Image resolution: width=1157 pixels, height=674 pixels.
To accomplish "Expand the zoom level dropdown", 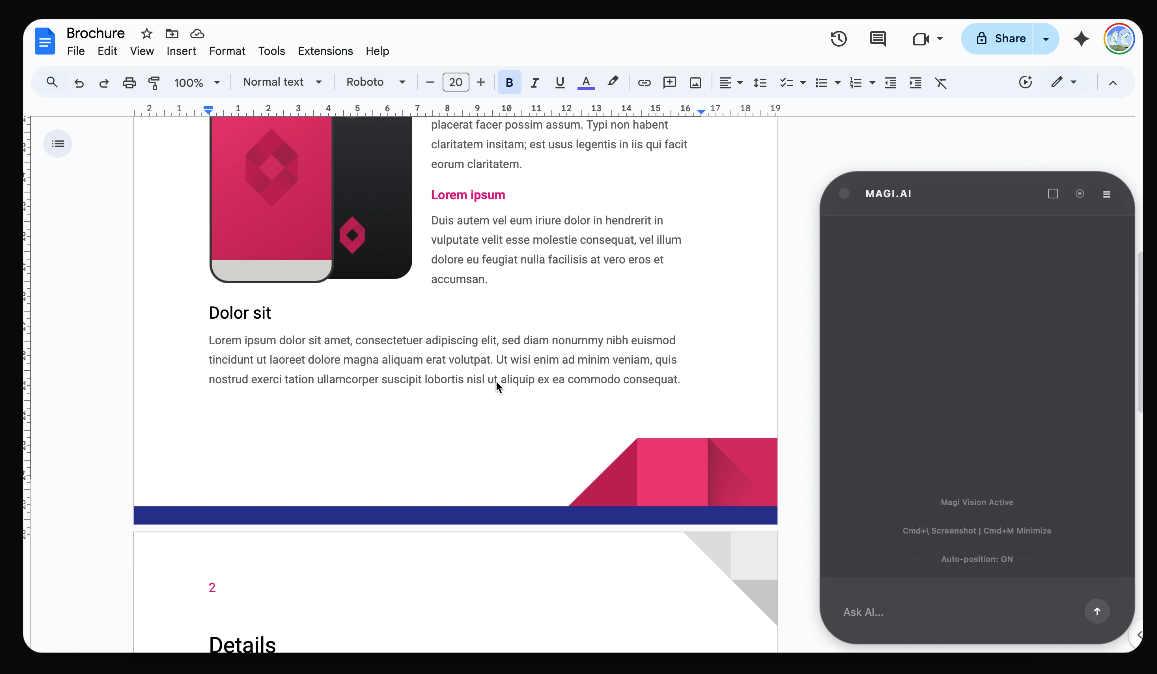I will tap(195, 82).
